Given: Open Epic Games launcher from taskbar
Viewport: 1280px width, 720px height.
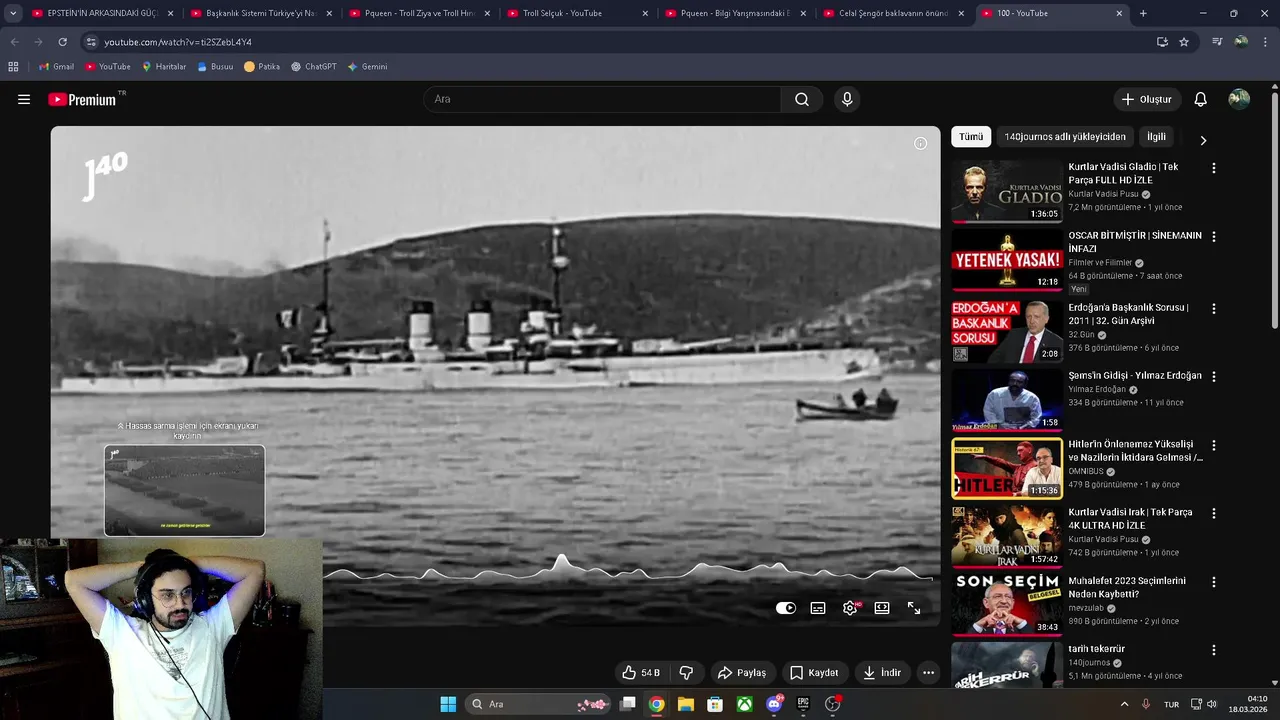Looking at the screenshot, I should 803,704.
